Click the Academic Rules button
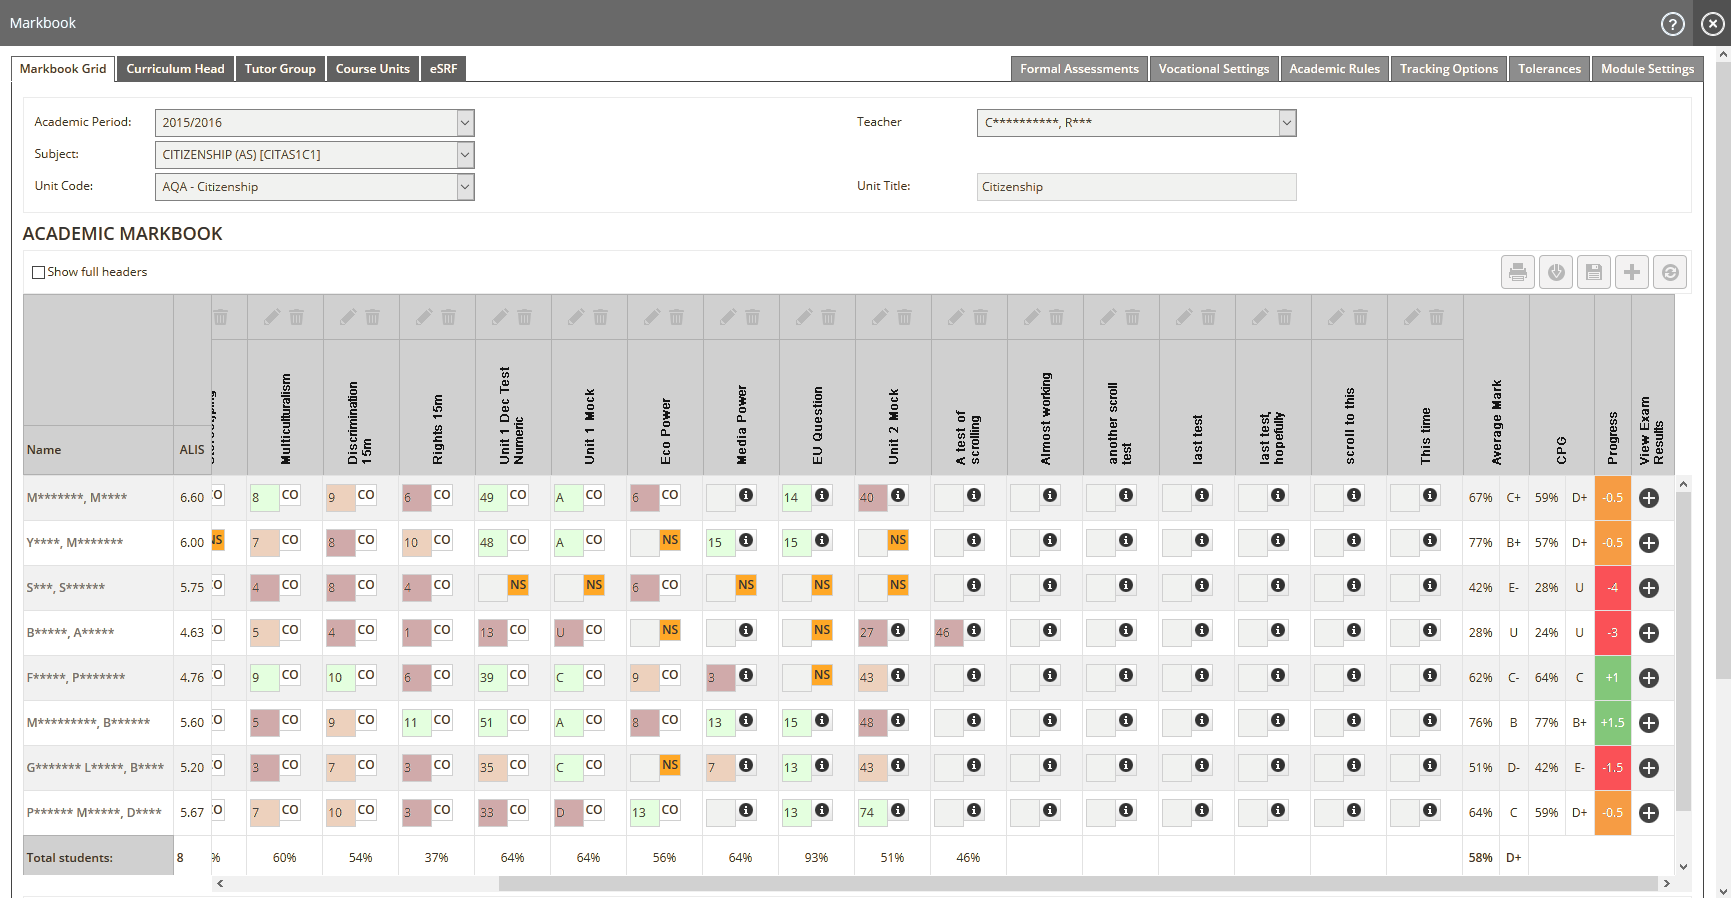This screenshot has height=898, width=1731. tap(1333, 69)
